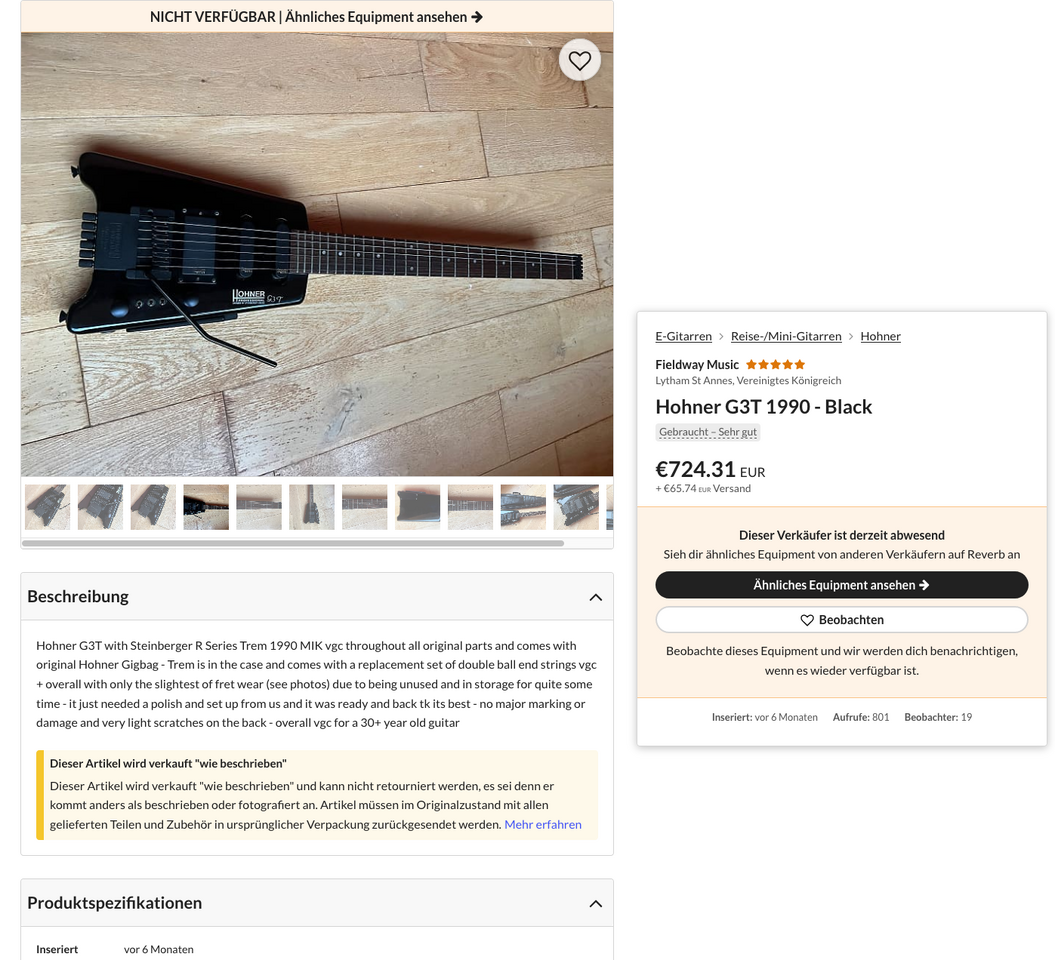Click the five-star seller rating
Image resolution: width=1055 pixels, height=960 pixels.
pos(775,365)
